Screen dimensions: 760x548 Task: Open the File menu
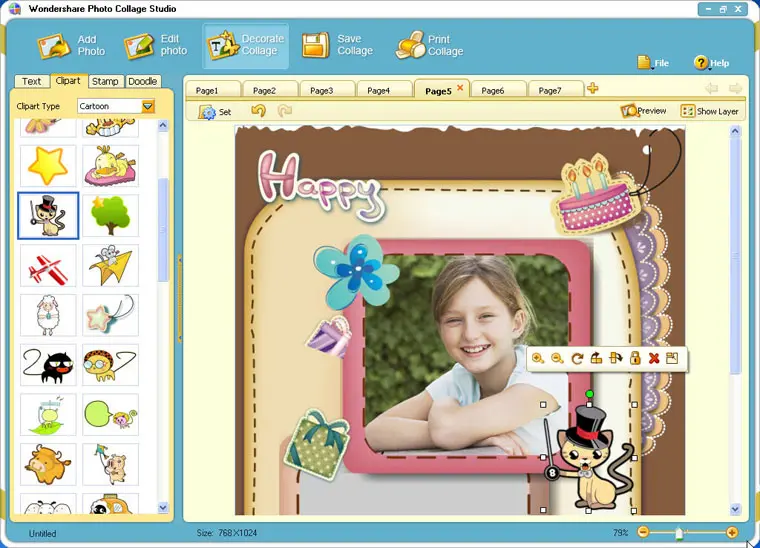tap(653, 63)
